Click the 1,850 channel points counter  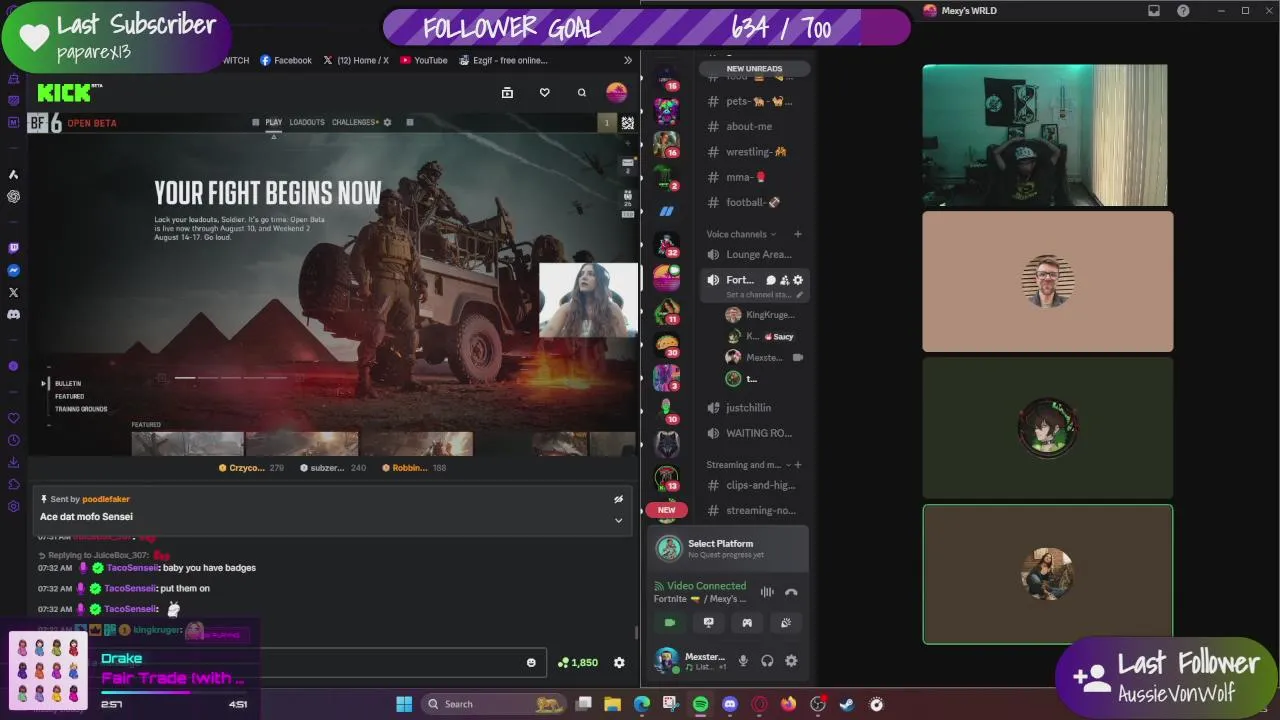(x=578, y=662)
